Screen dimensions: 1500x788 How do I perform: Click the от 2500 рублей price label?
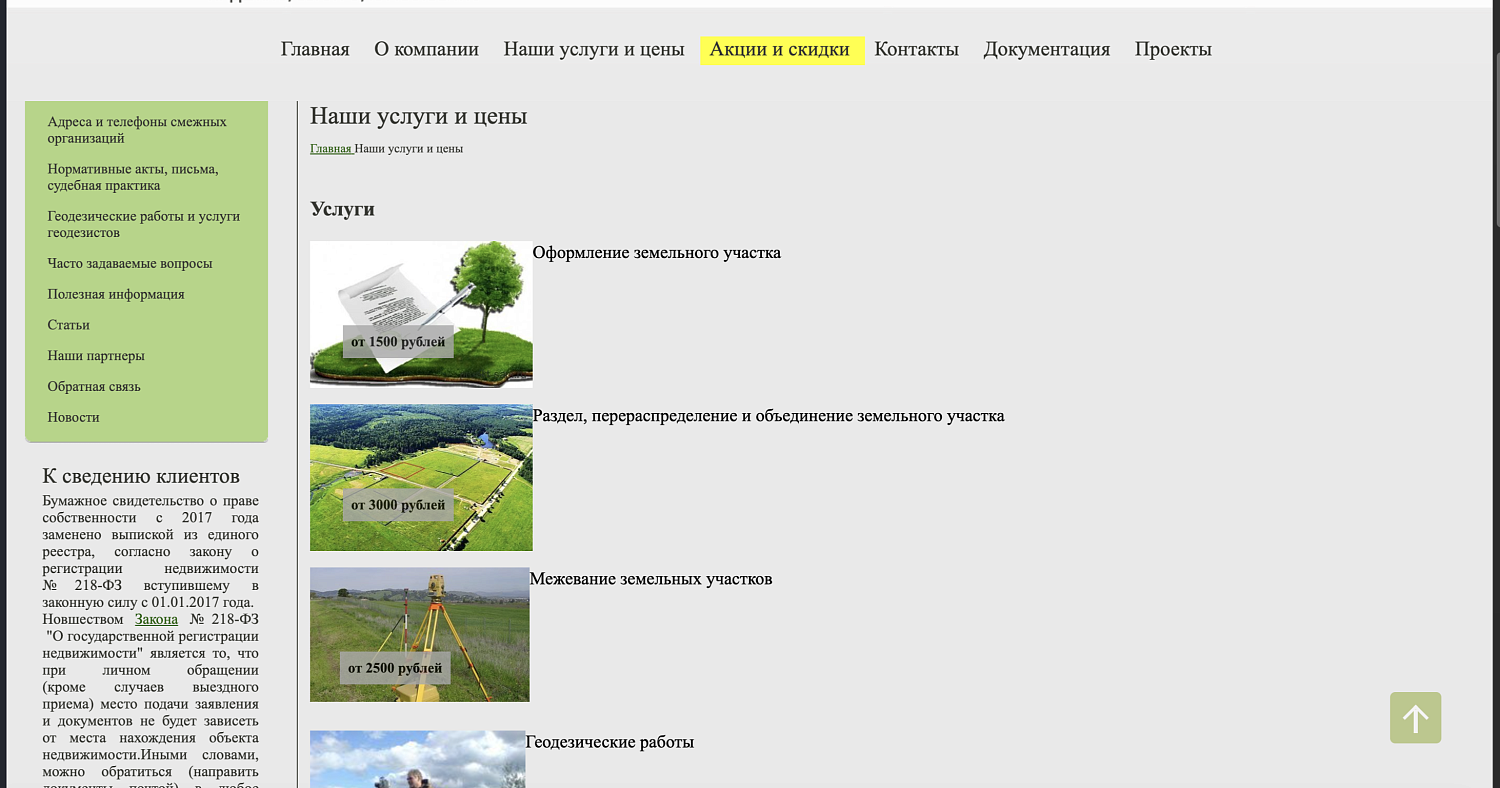coord(395,668)
